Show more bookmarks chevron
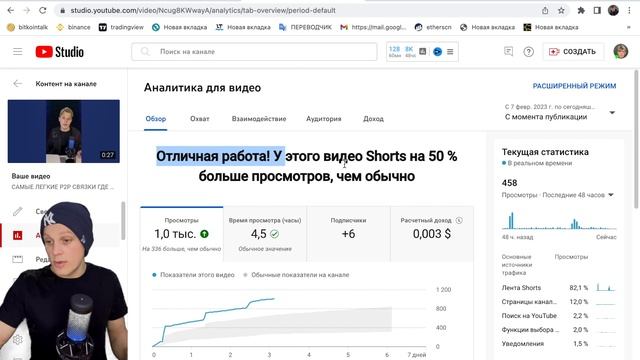 [x=629, y=27]
